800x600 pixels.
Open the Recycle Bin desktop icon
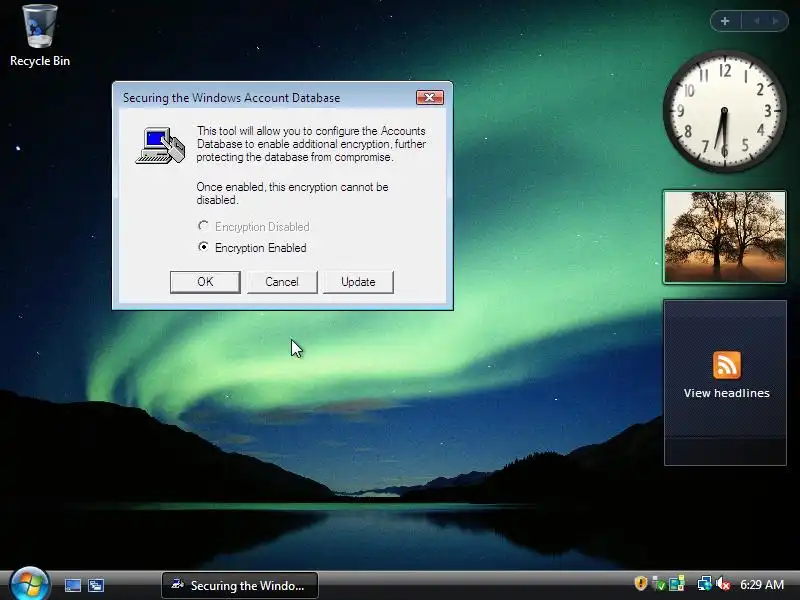[40, 36]
